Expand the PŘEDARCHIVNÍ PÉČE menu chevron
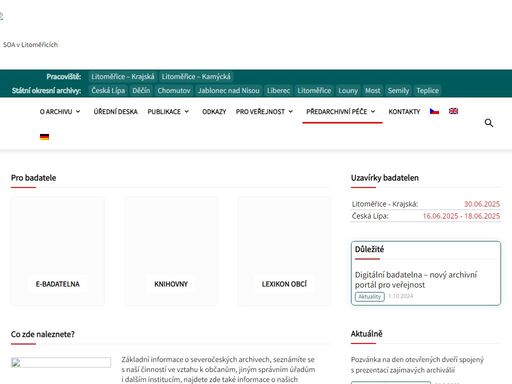Image resolution: width=512 pixels, height=384 pixels. pyautogui.click(x=373, y=111)
